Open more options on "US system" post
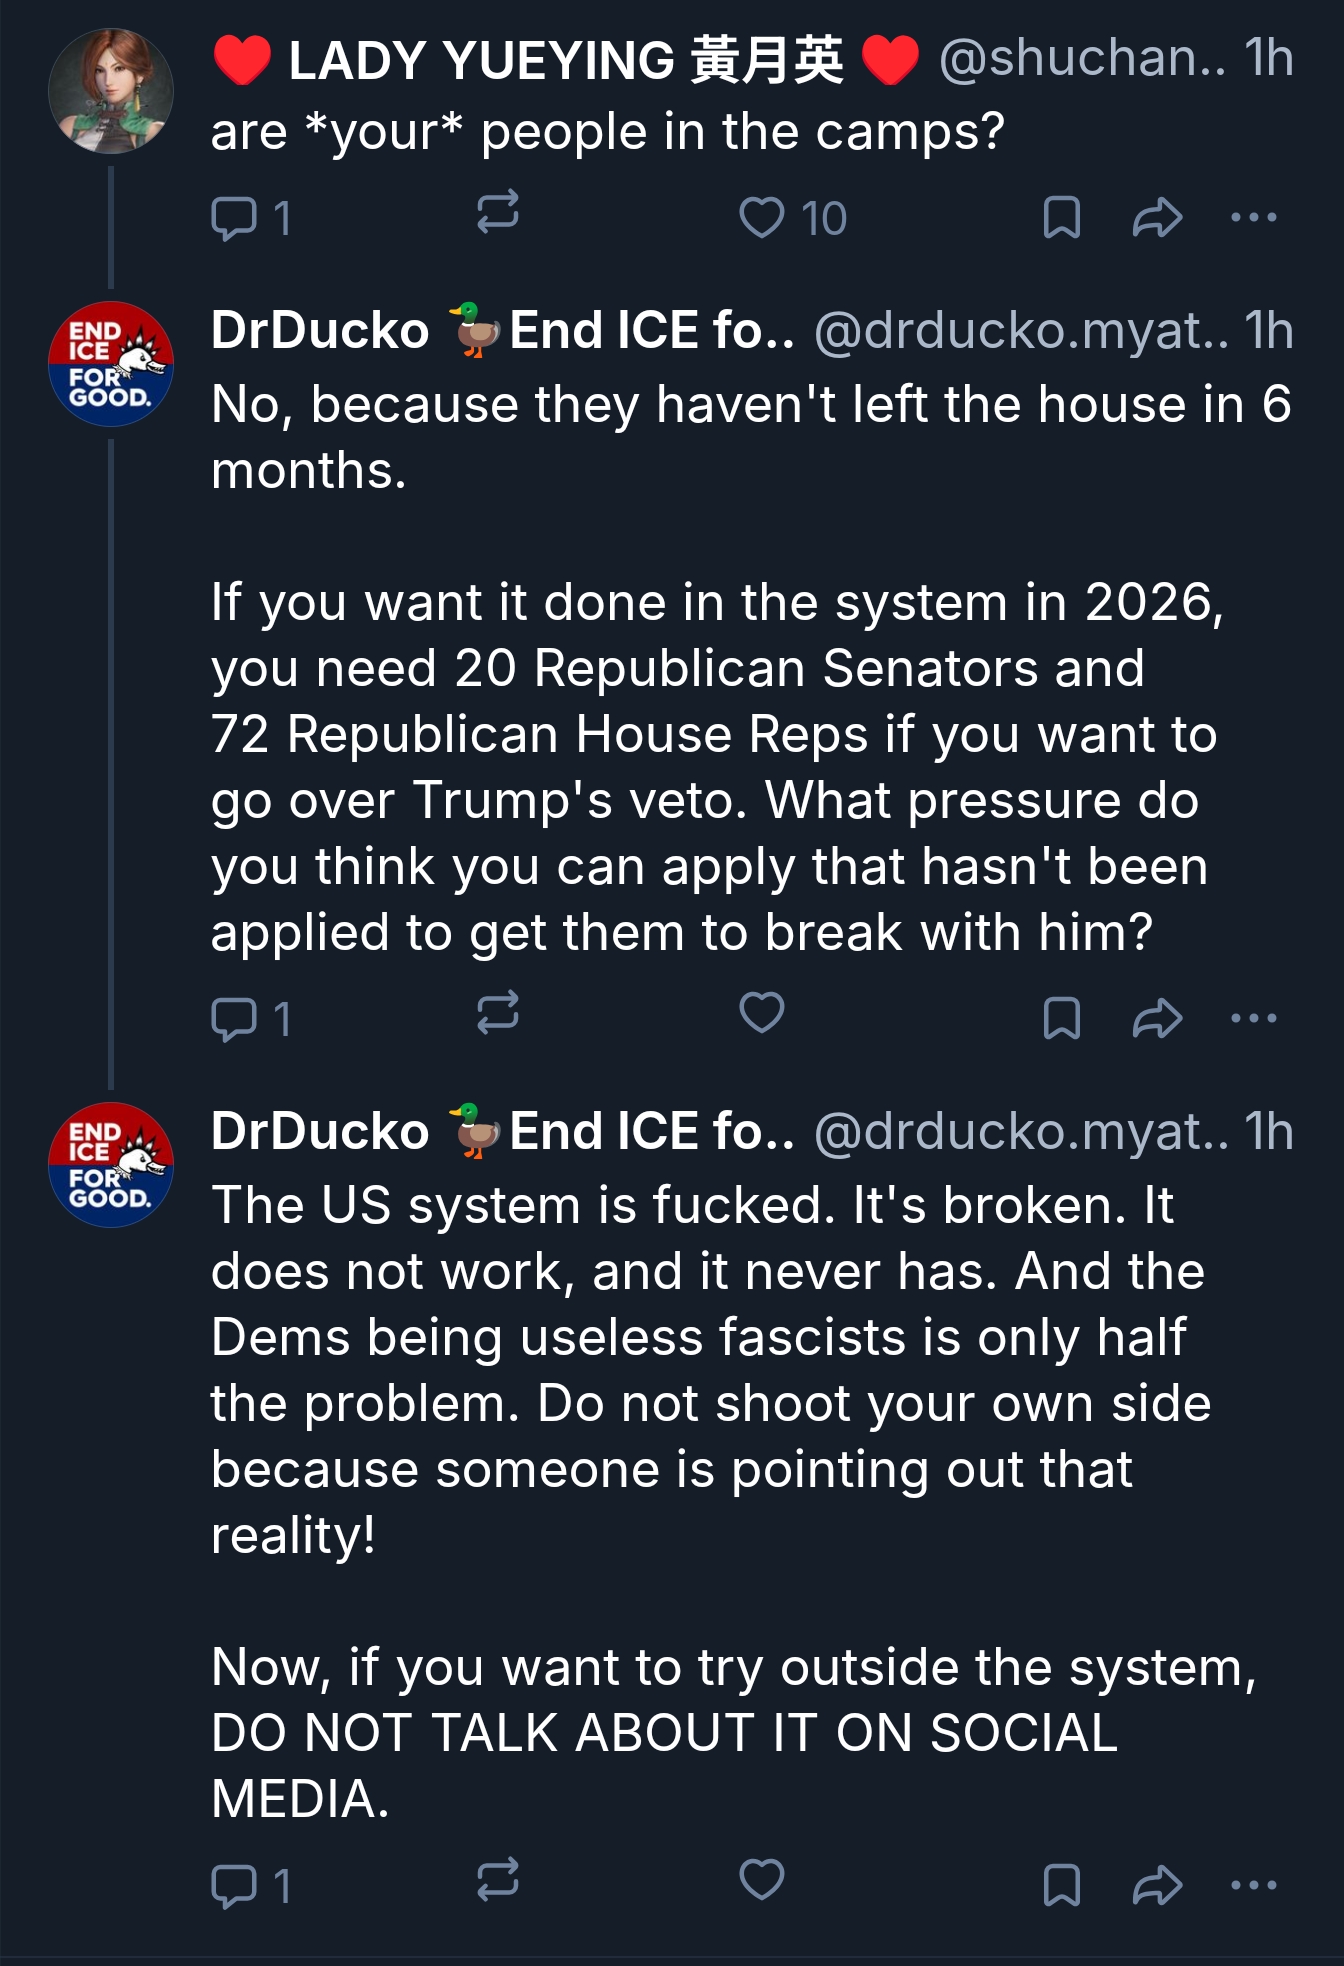1344x1966 pixels. pyautogui.click(x=1253, y=1886)
